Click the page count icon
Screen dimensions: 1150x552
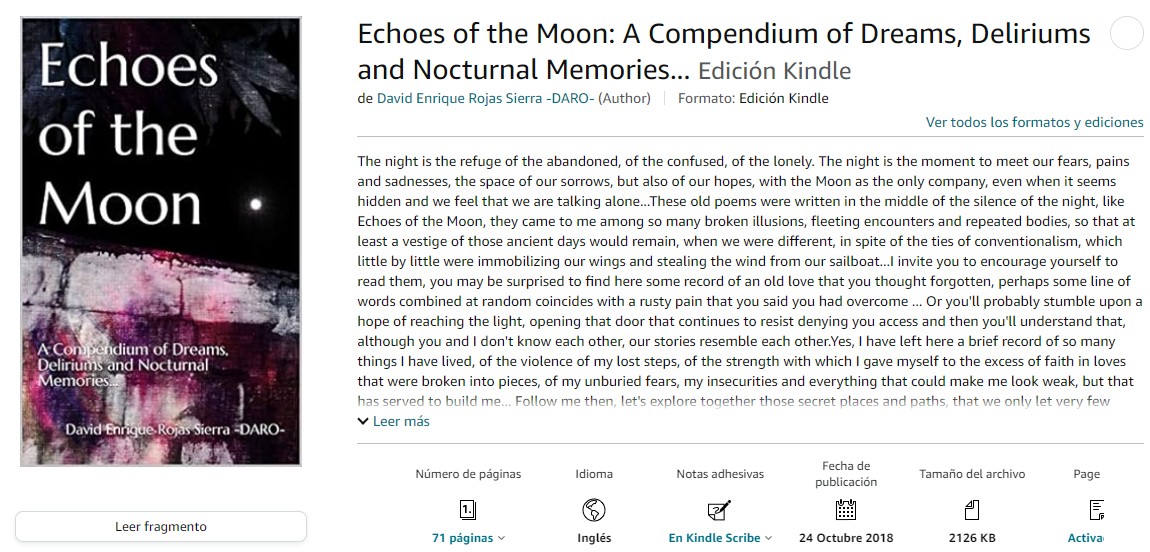tap(467, 510)
